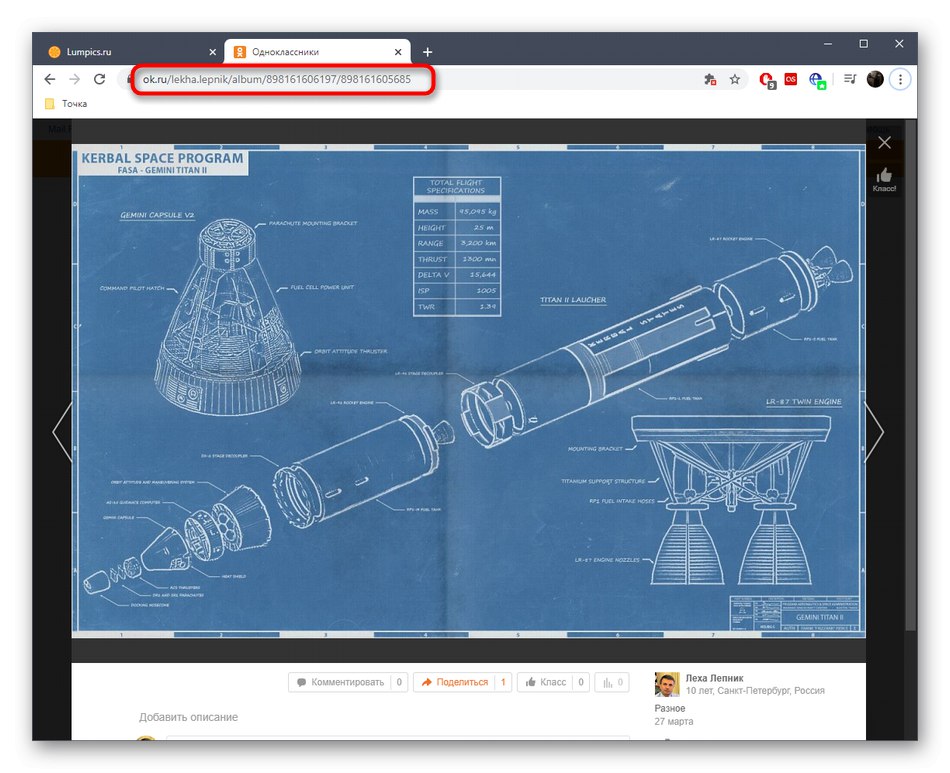Switch to the Одноклассники tab

[x=317, y=52]
